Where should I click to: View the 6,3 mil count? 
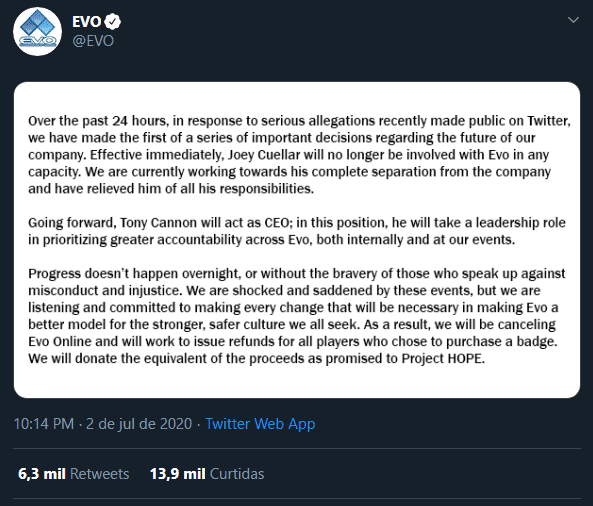tap(42, 474)
